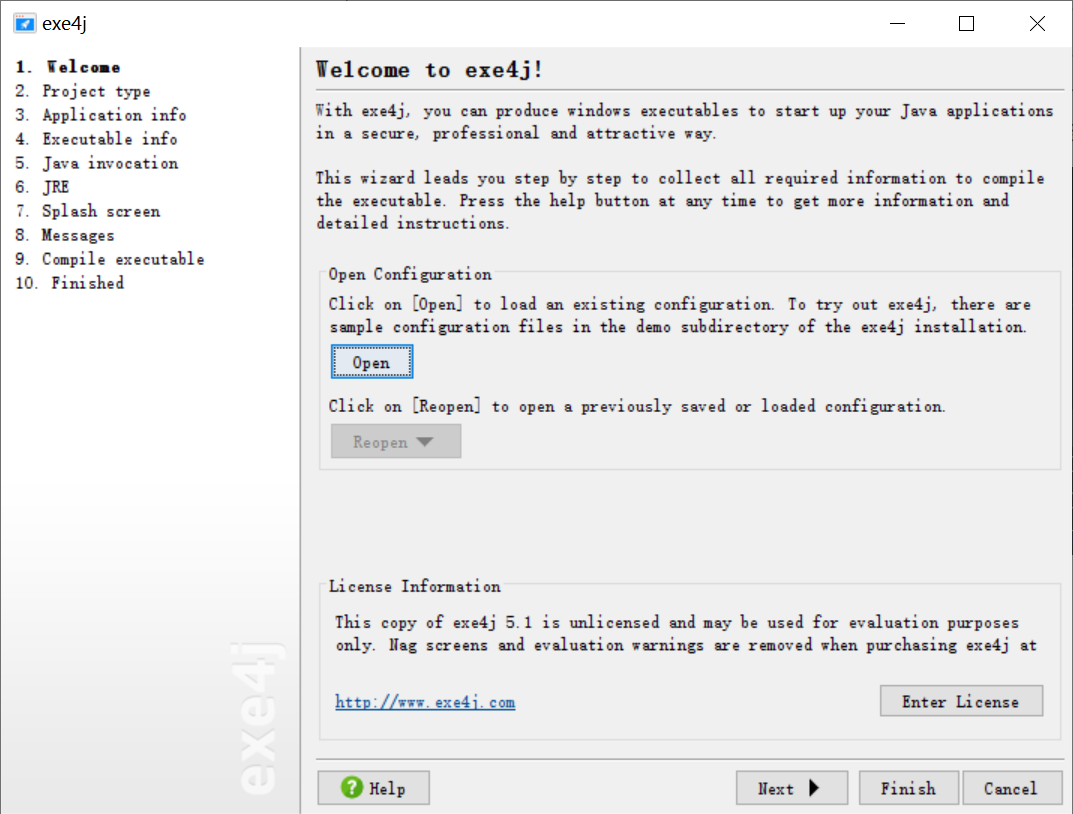Click the Finish button

pos(909,788)
